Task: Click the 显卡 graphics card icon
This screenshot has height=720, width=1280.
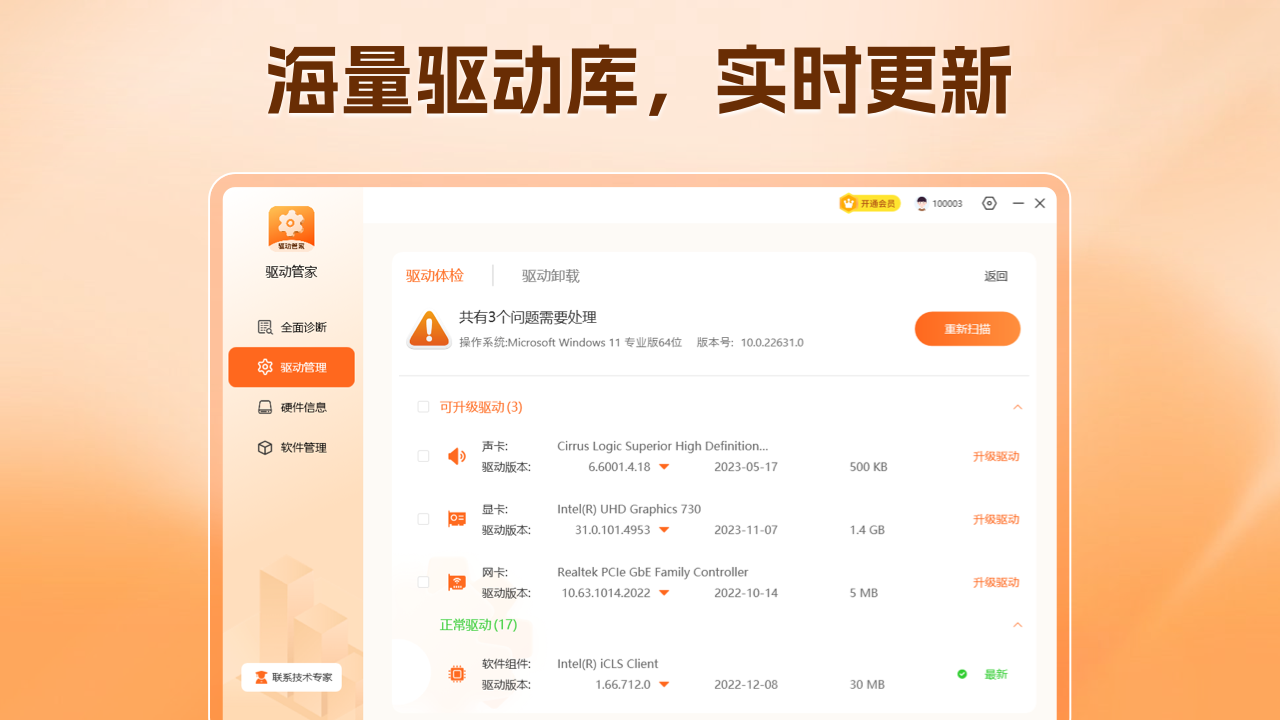Action: point(456,518)
